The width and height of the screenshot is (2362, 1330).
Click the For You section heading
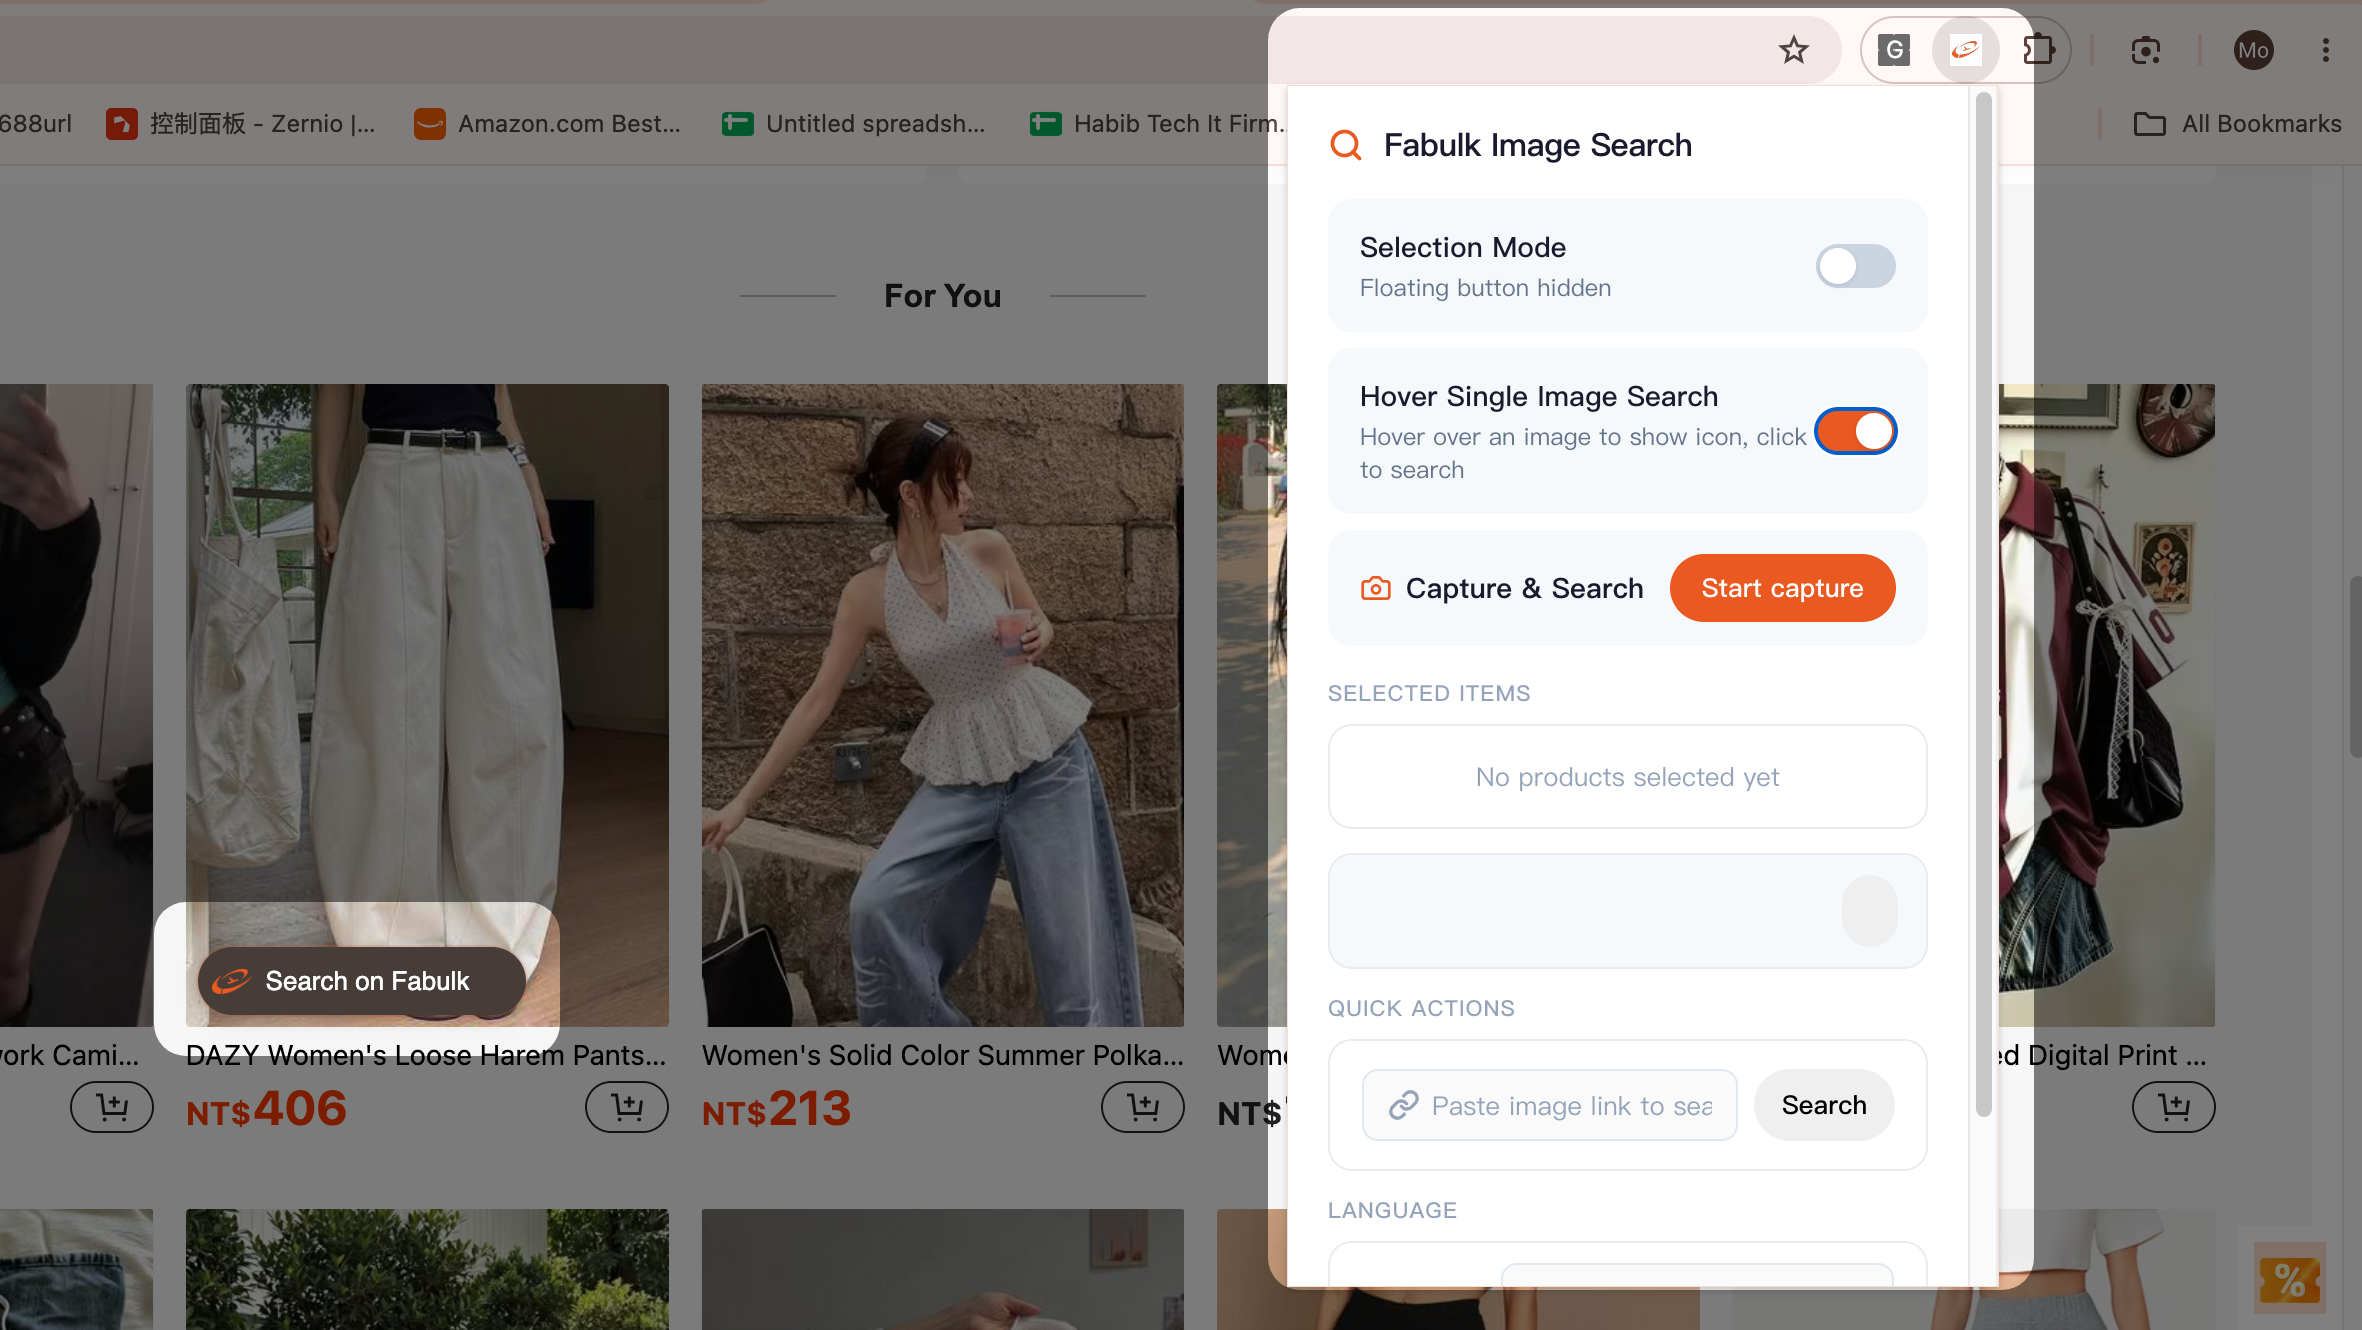[943, 296]
